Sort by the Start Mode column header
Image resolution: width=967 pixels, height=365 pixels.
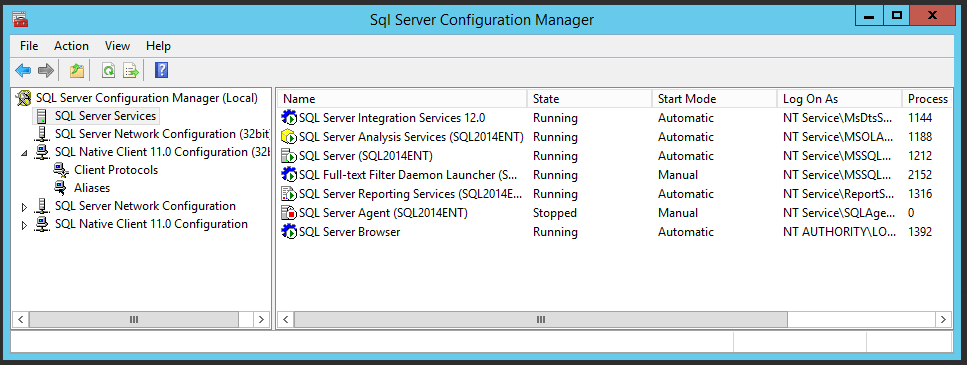tap(714, 99)
